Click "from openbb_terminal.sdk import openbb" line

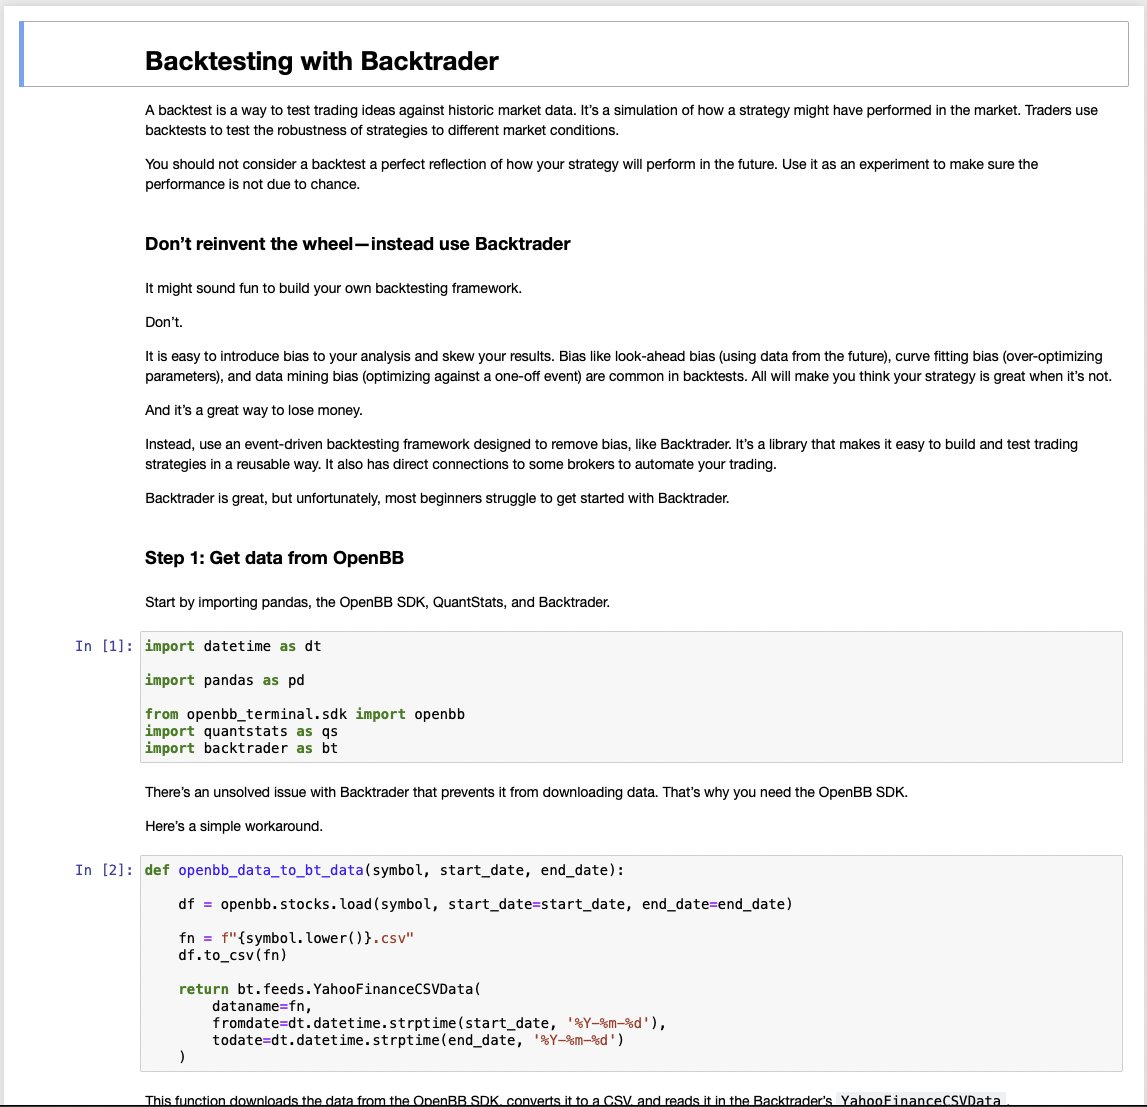[305, 714]
